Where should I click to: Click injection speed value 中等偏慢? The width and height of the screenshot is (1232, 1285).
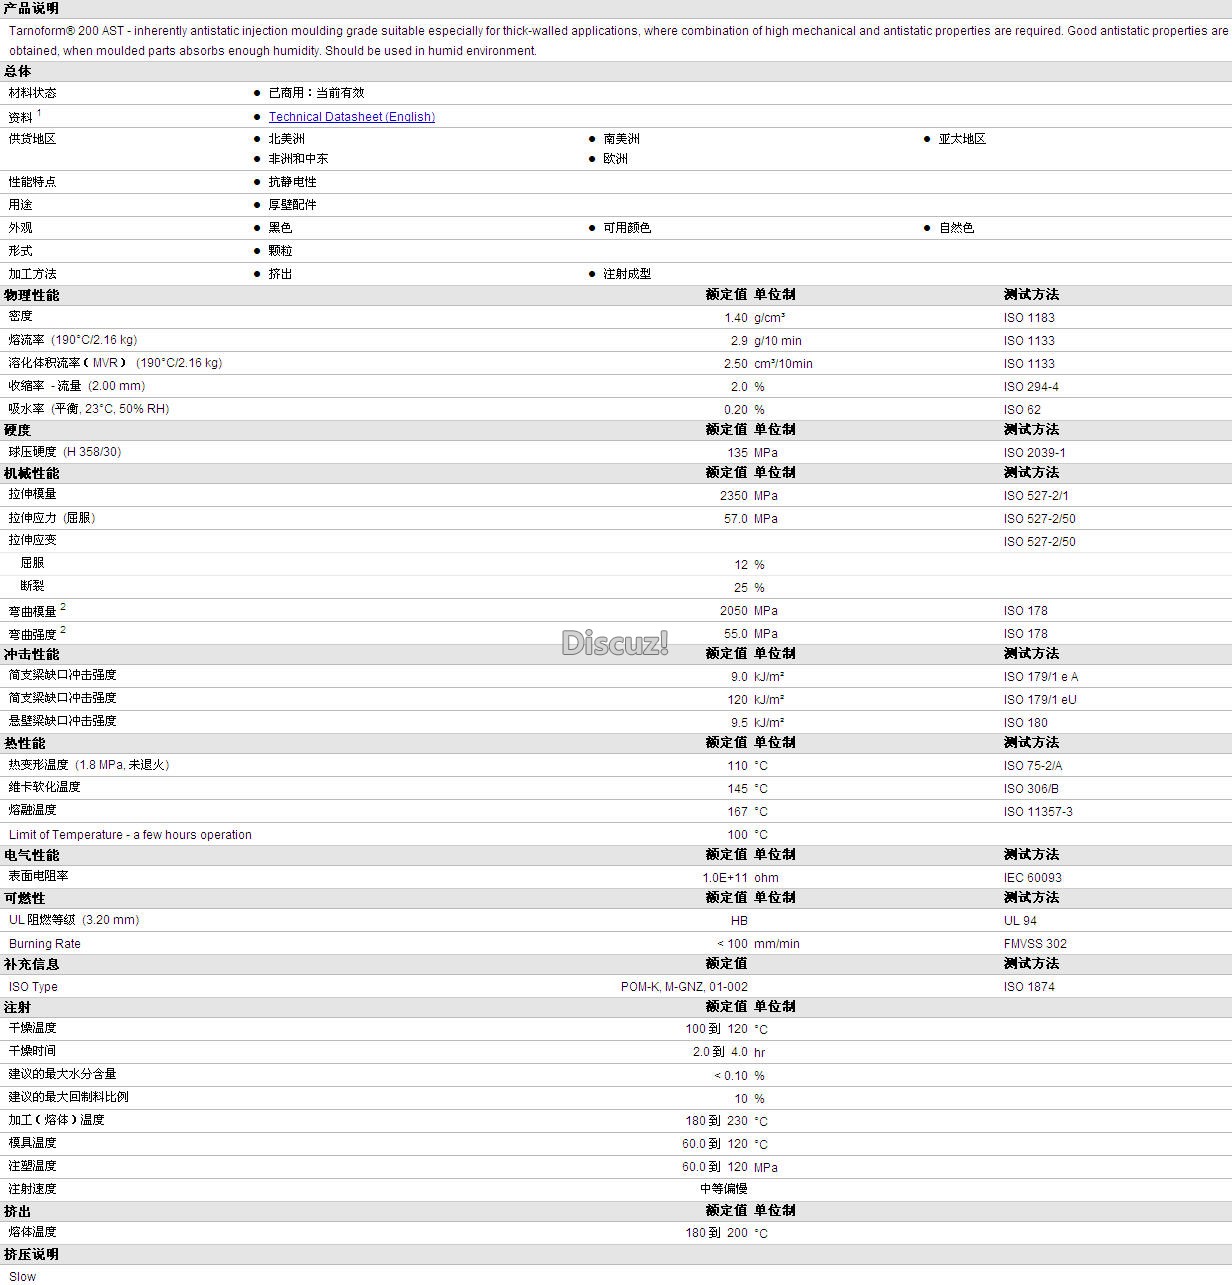point(724,1189)
